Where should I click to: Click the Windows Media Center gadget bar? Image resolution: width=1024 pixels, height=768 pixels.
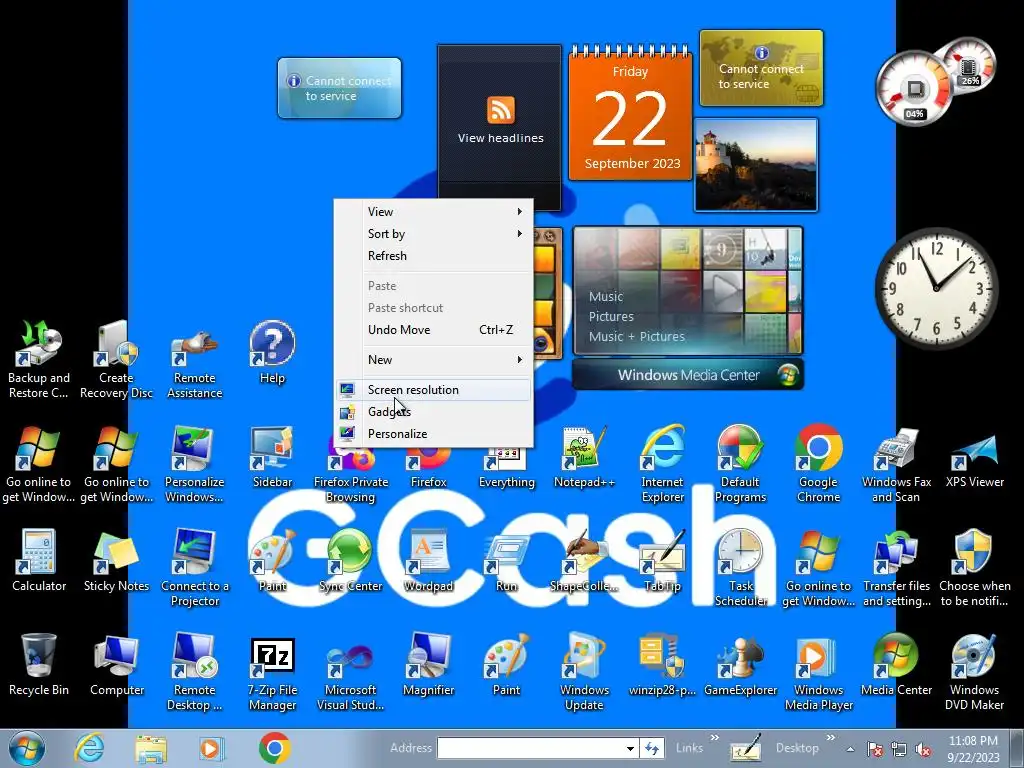688,375
